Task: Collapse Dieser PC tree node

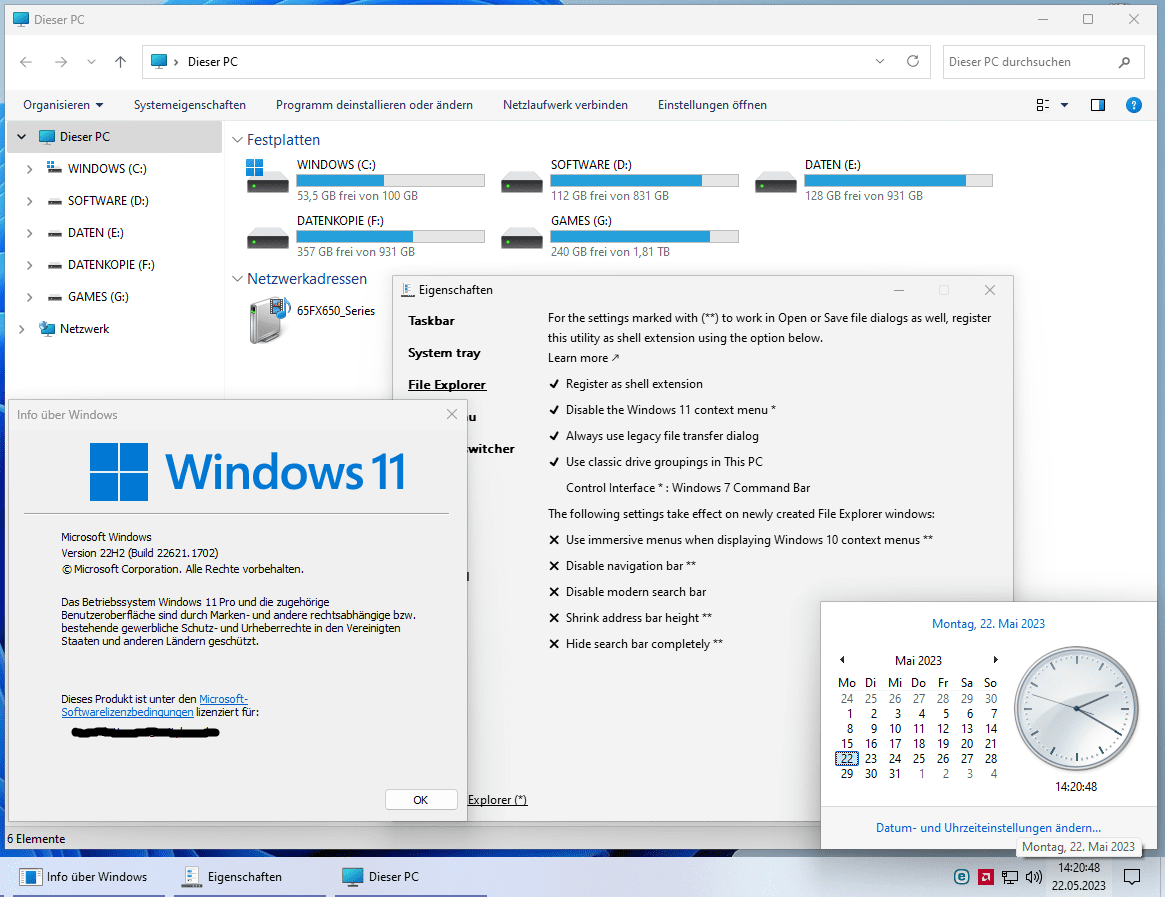Action: (x=22, y=137)
